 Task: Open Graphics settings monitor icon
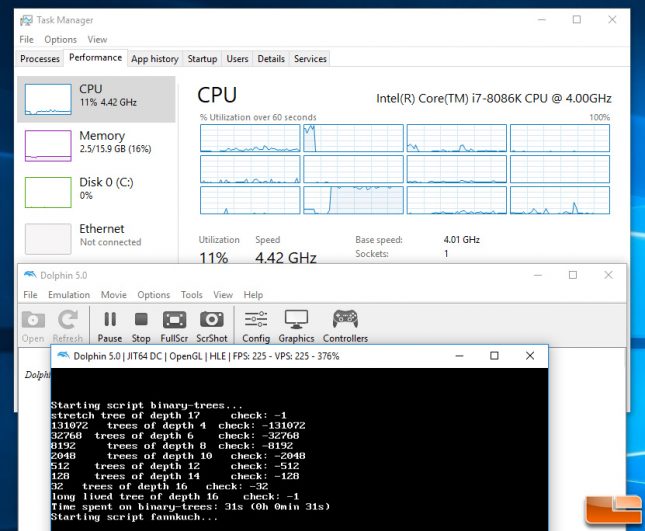(296, 320)
